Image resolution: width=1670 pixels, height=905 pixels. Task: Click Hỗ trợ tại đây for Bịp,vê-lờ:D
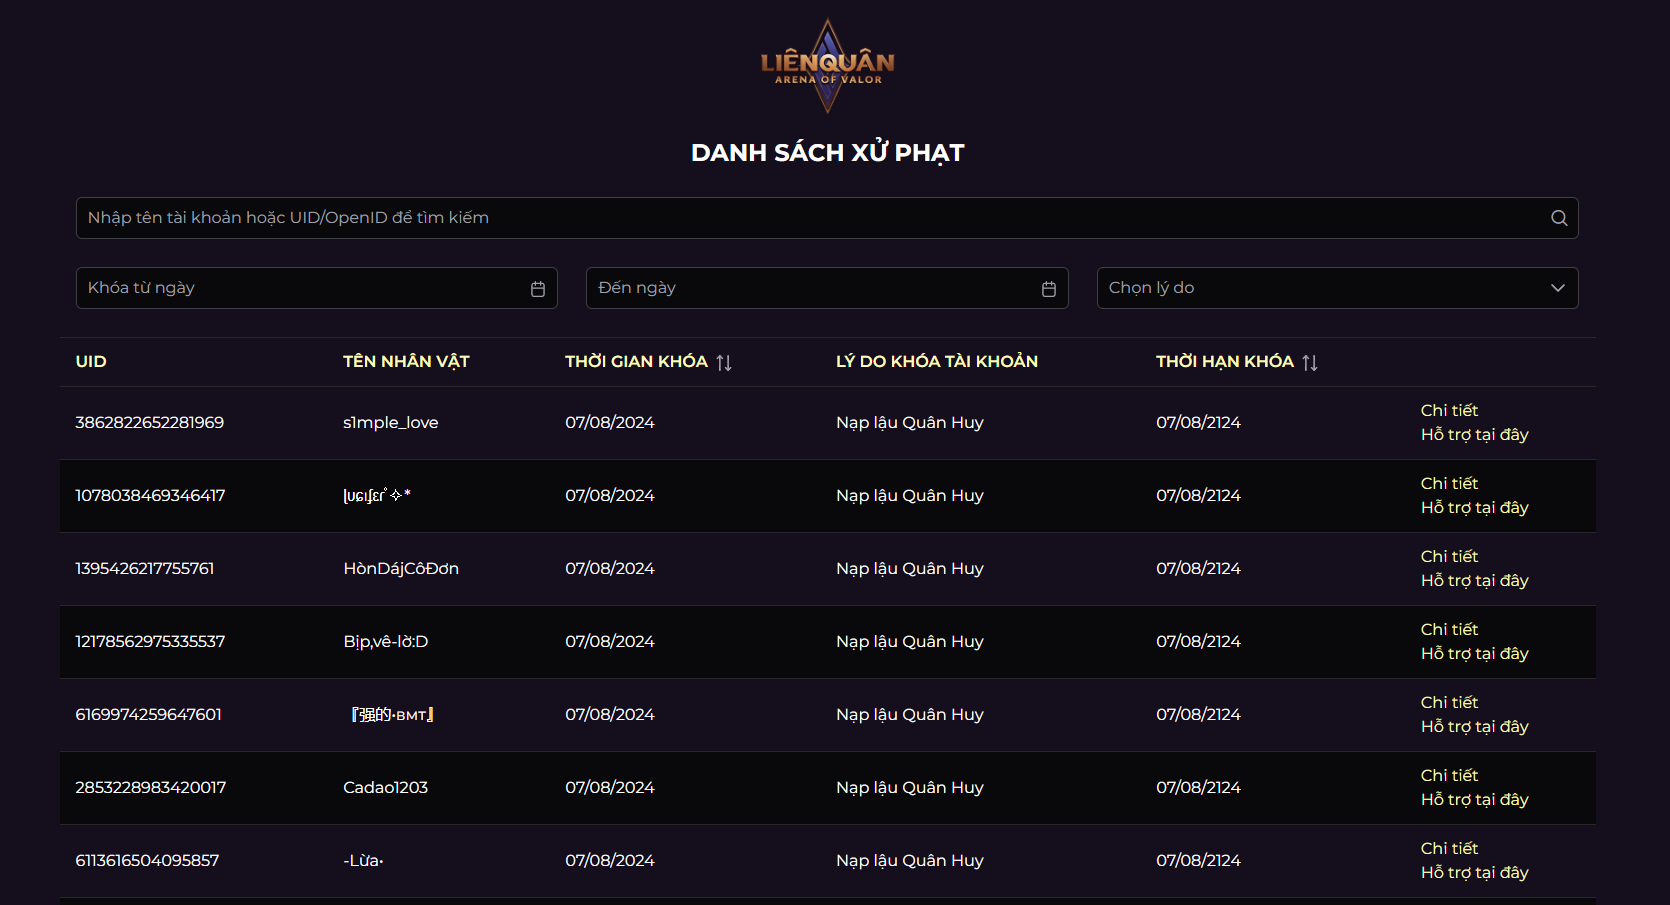pyautogui.click(x=1474, y=654)
